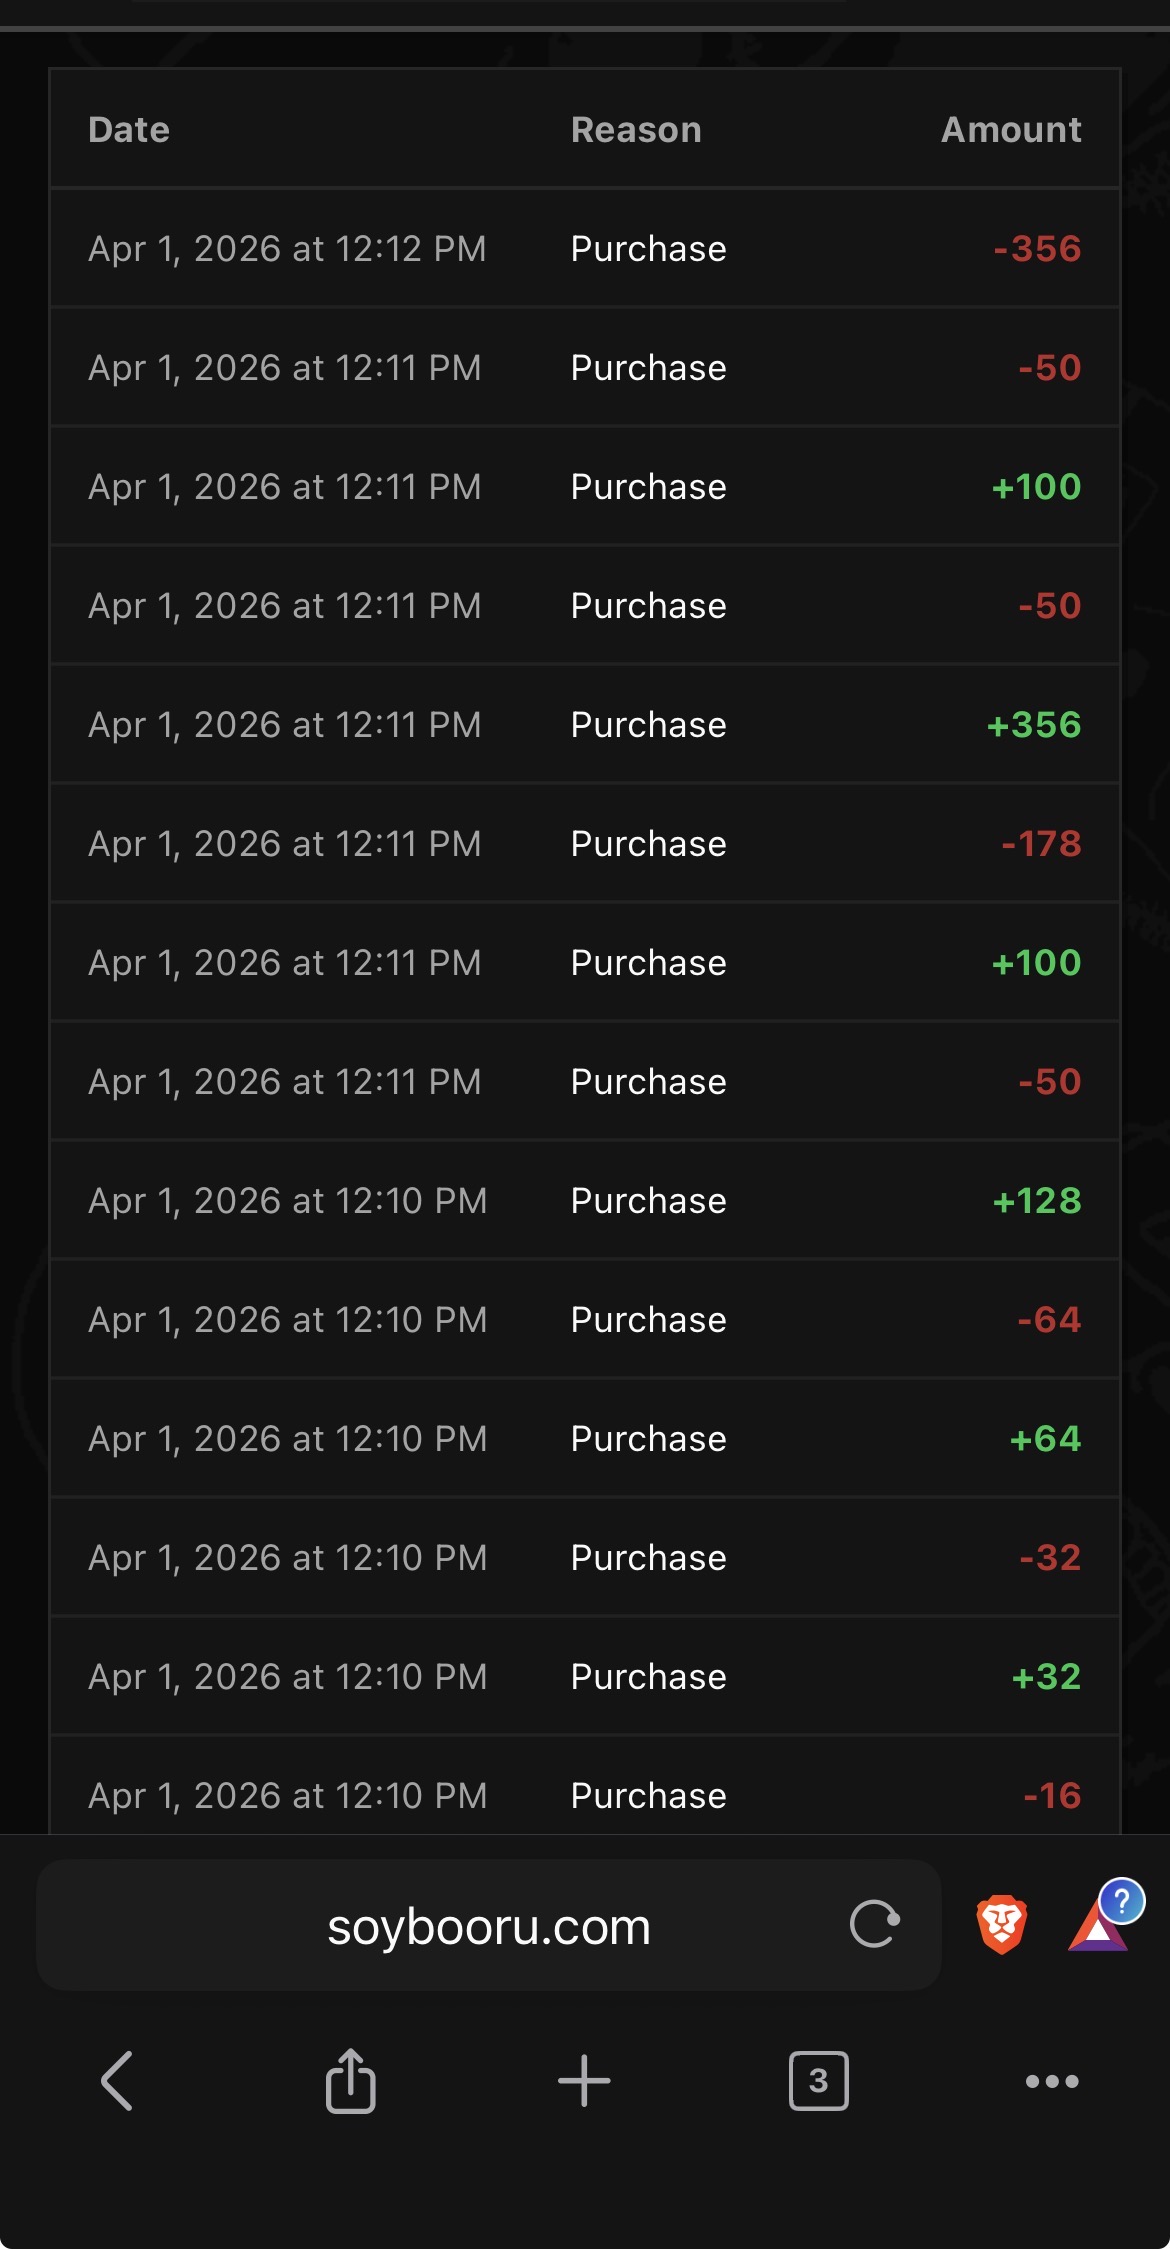The image size is (1170, 2249).
Task: Tap the soybooru.com address bar
Action: click(x=488, y=1926)
